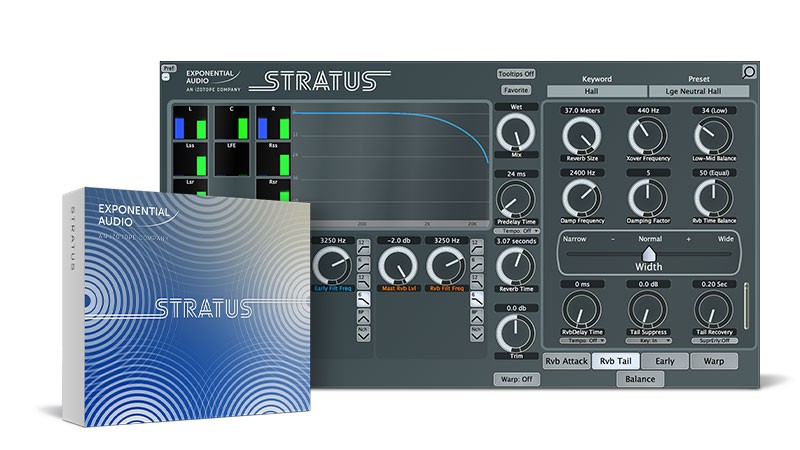Open the Pref button

point(168,68)
